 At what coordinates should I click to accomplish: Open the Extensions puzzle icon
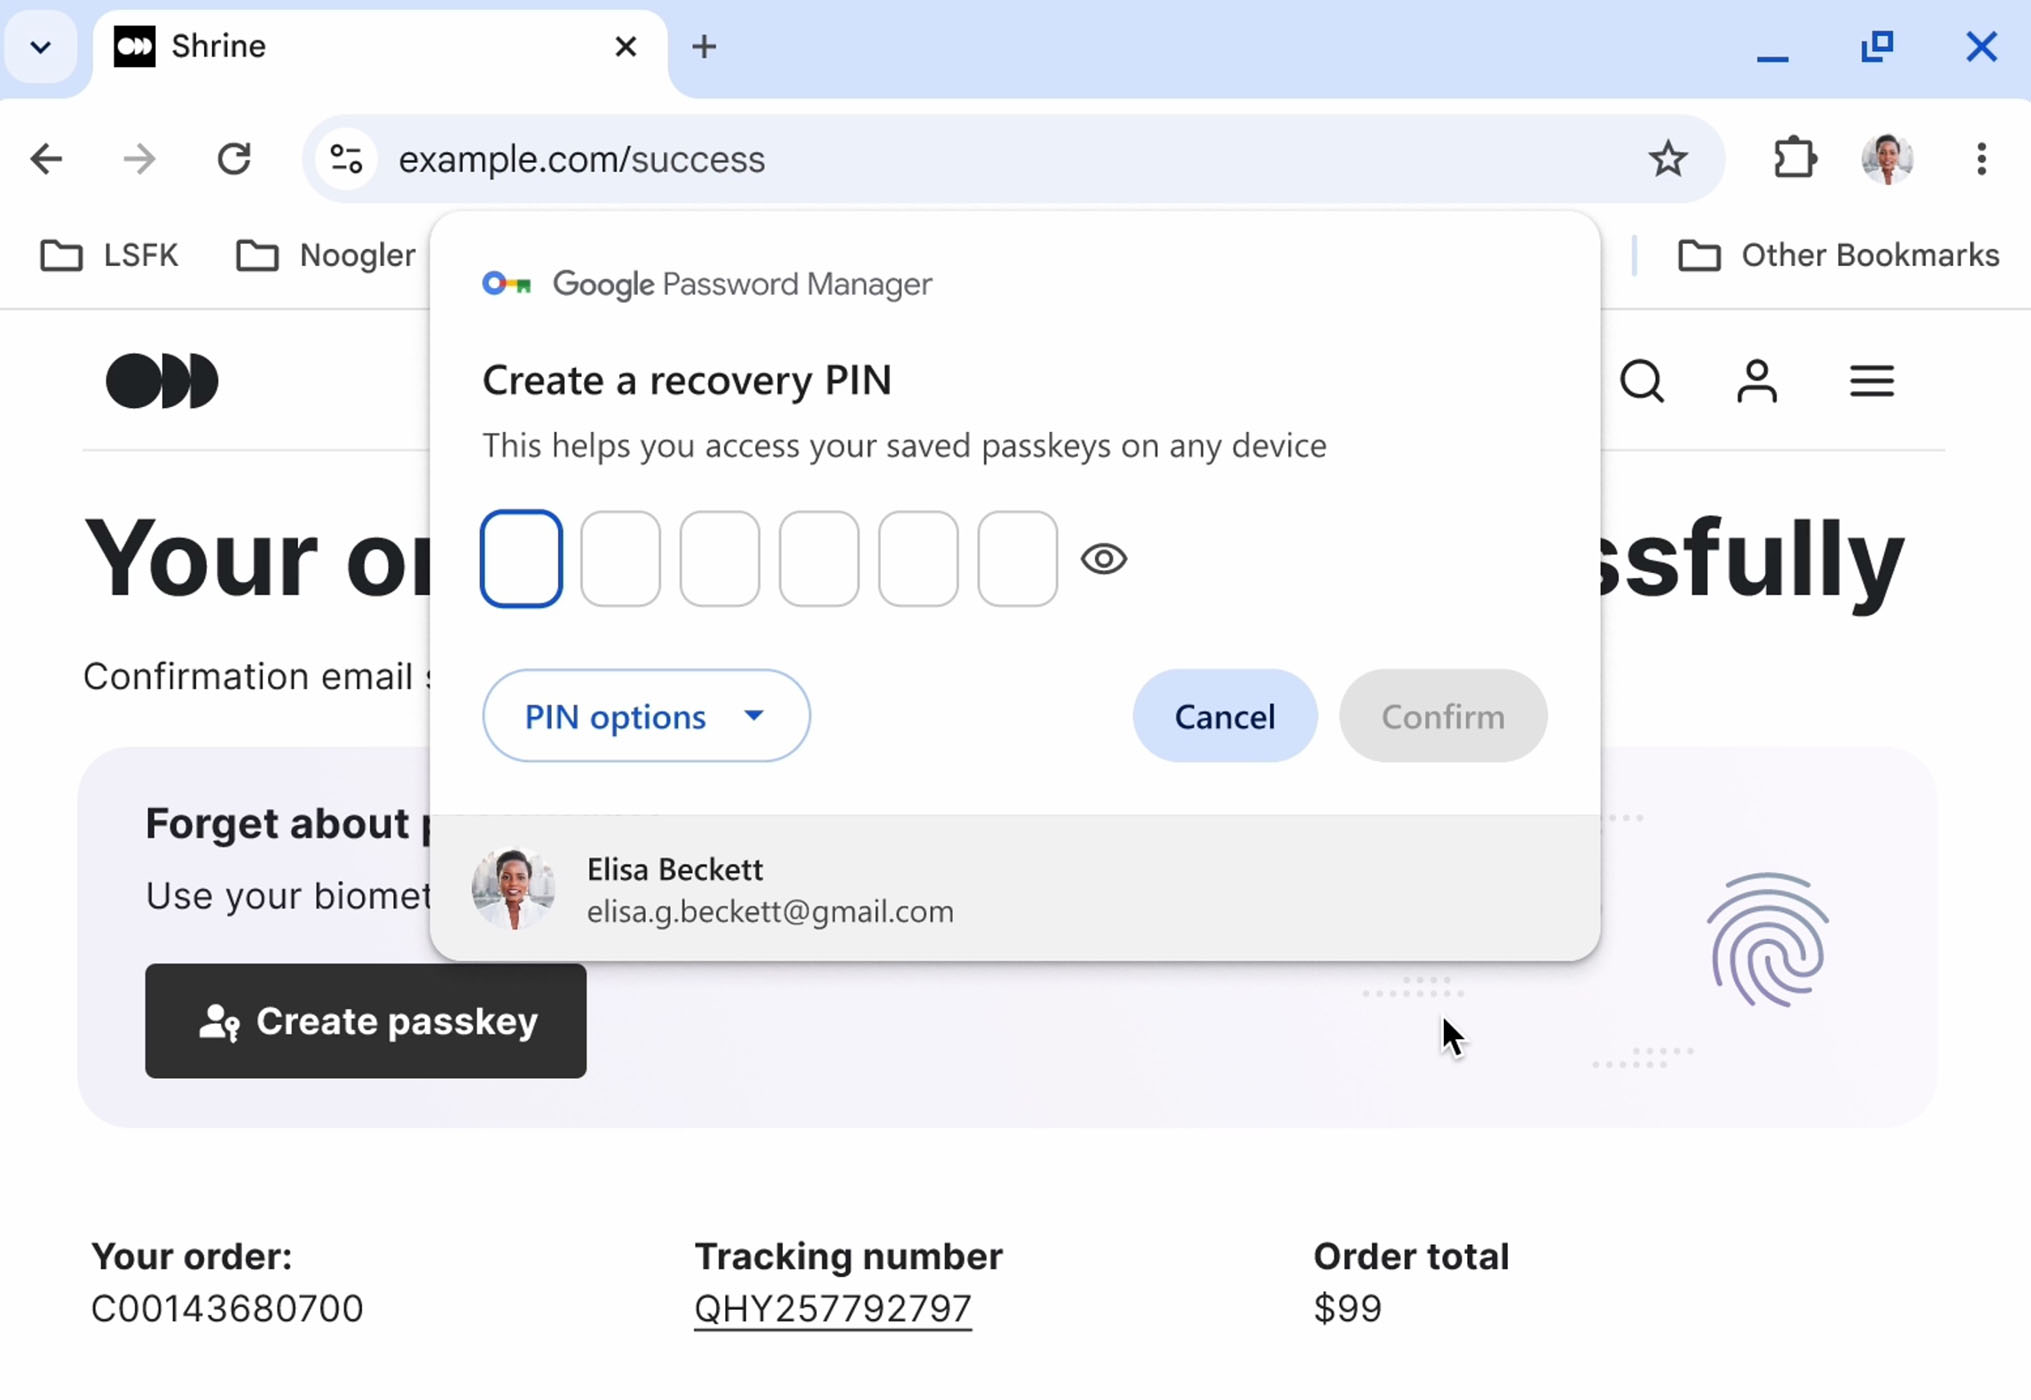click(x=1795, y=159)
